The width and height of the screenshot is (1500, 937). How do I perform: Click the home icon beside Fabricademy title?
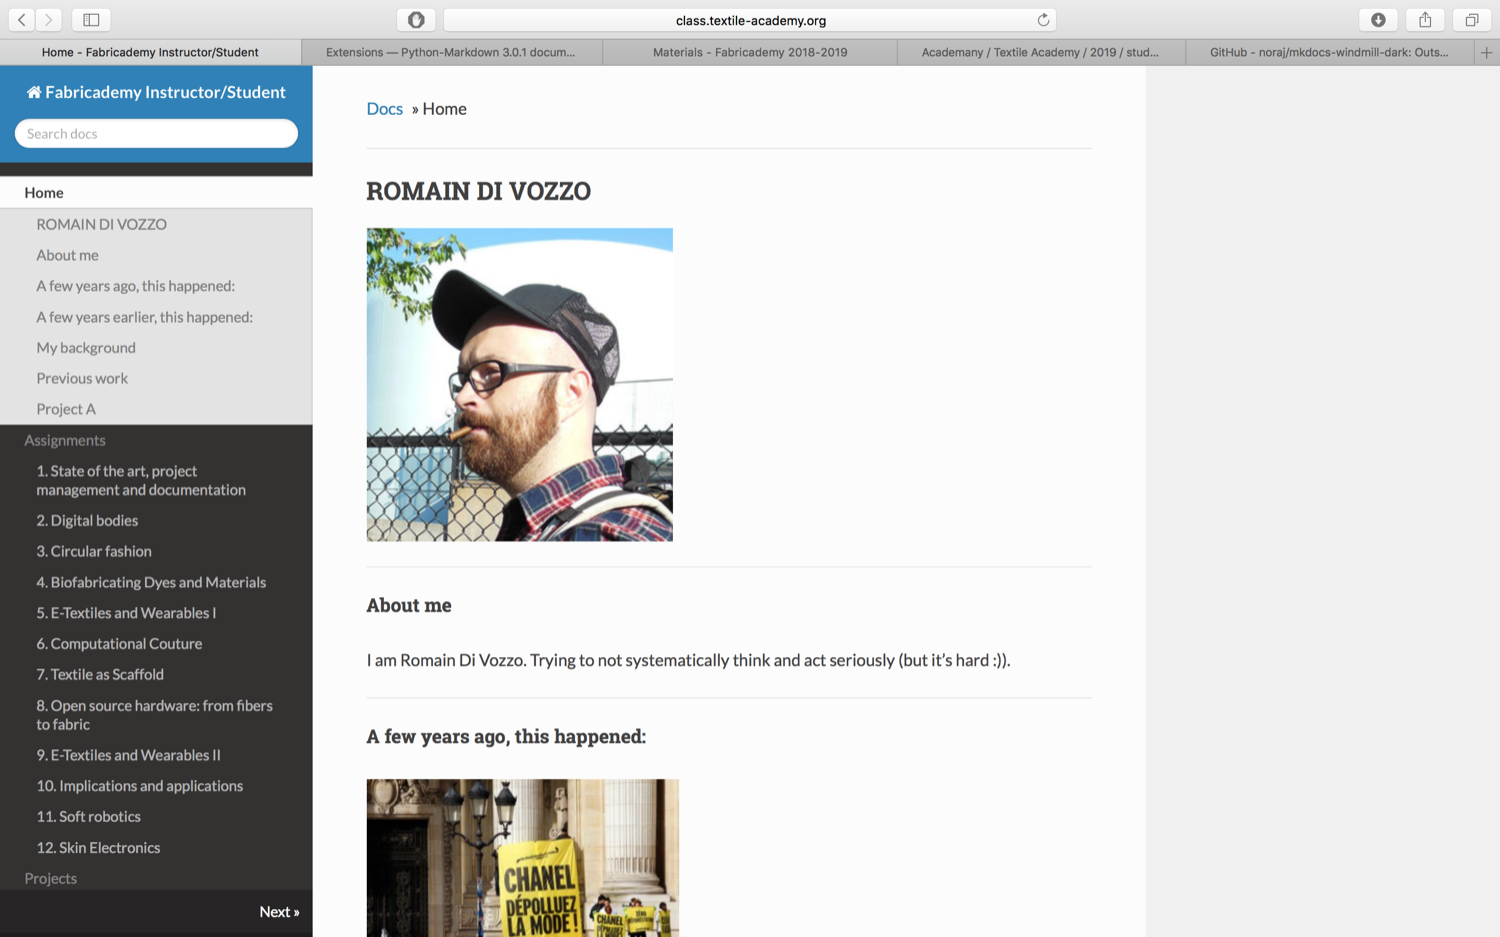(34, 92)
